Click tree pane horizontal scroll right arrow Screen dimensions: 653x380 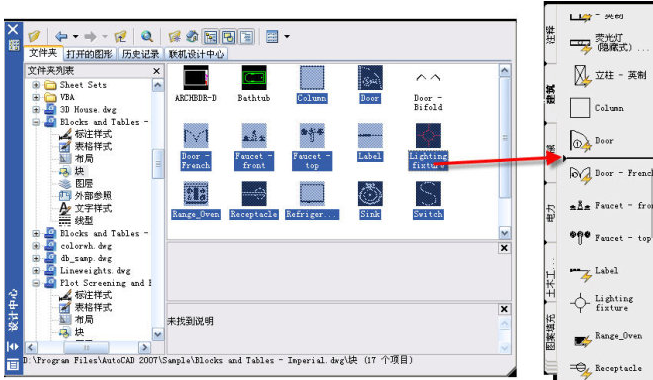(x=145, y=347)
